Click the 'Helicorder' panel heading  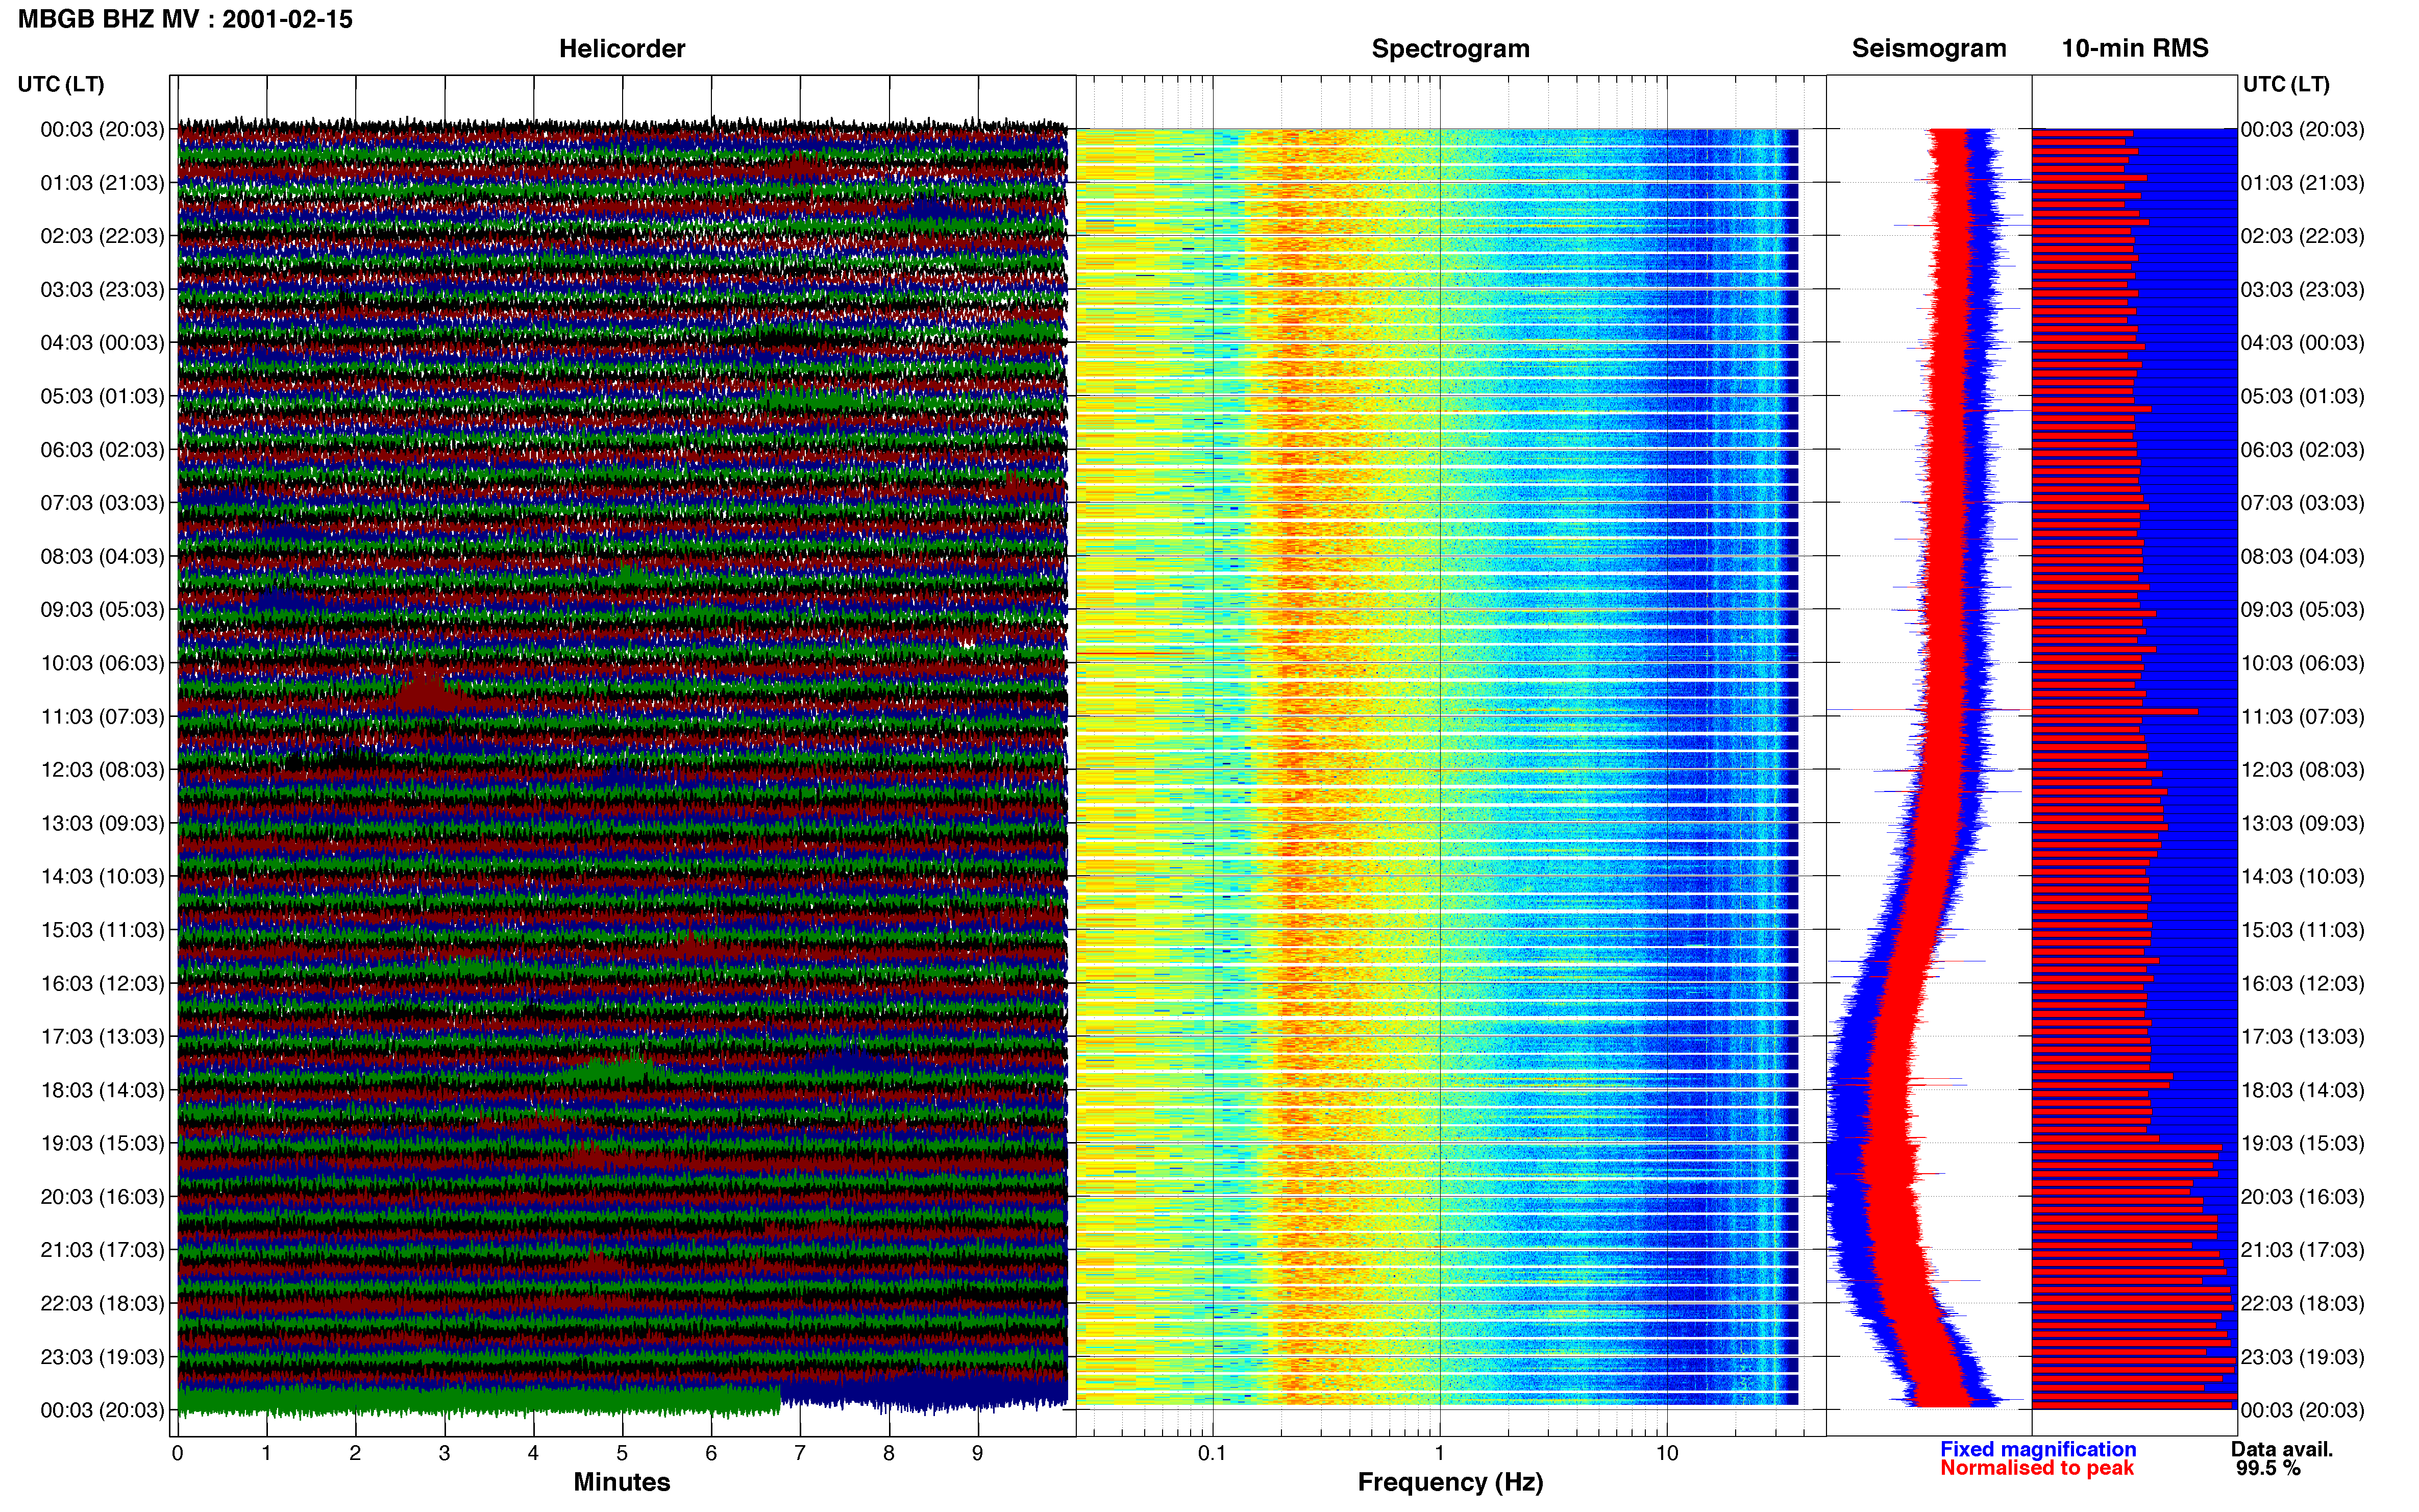pos(621,48)
